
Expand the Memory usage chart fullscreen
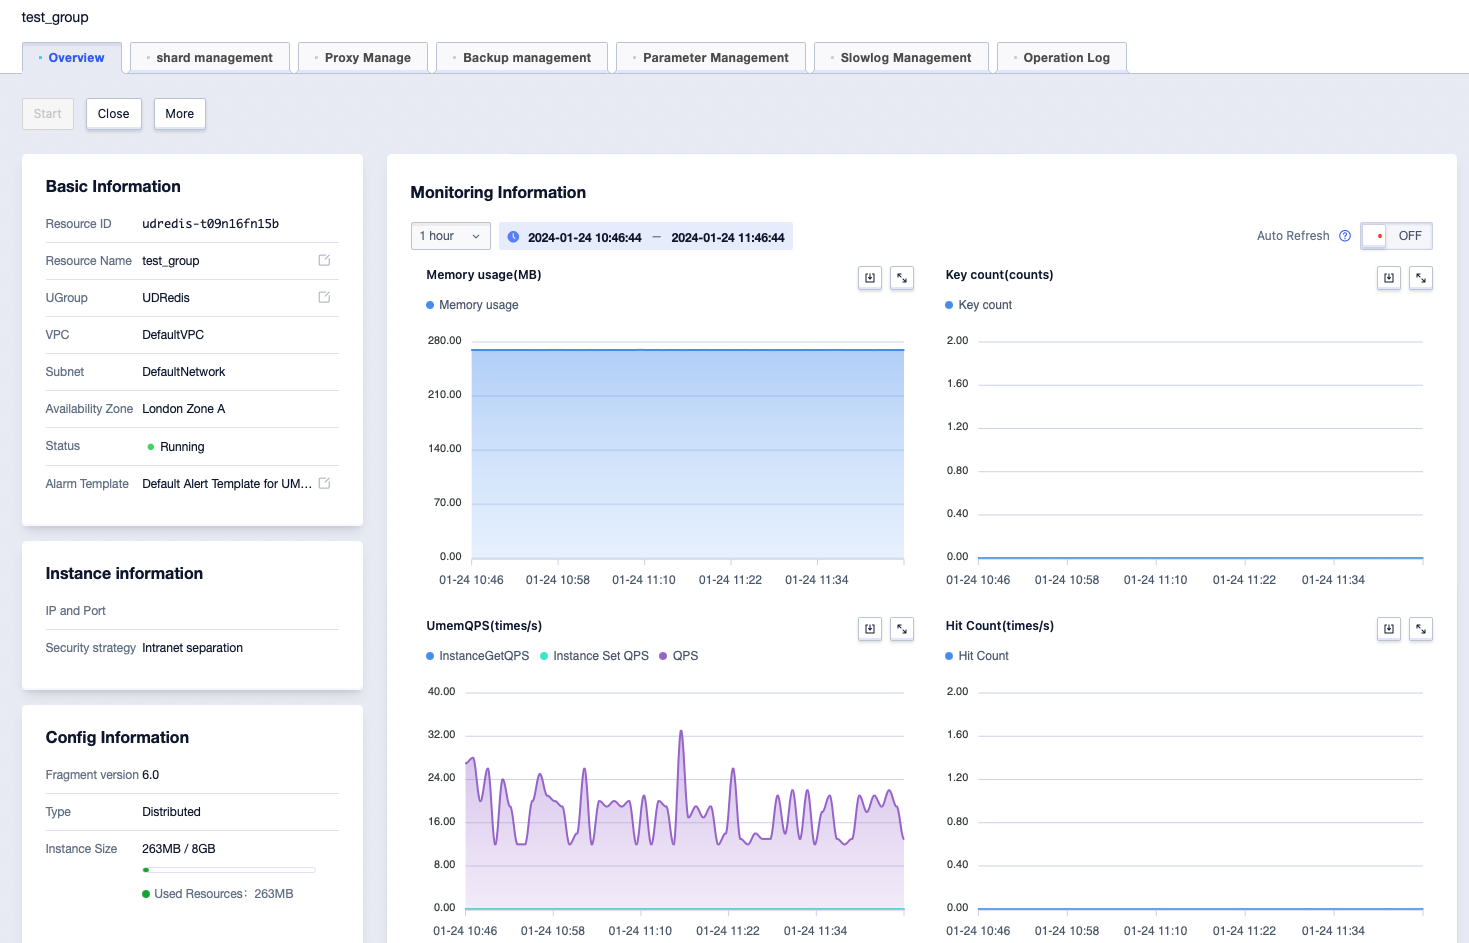click(902, 278)
